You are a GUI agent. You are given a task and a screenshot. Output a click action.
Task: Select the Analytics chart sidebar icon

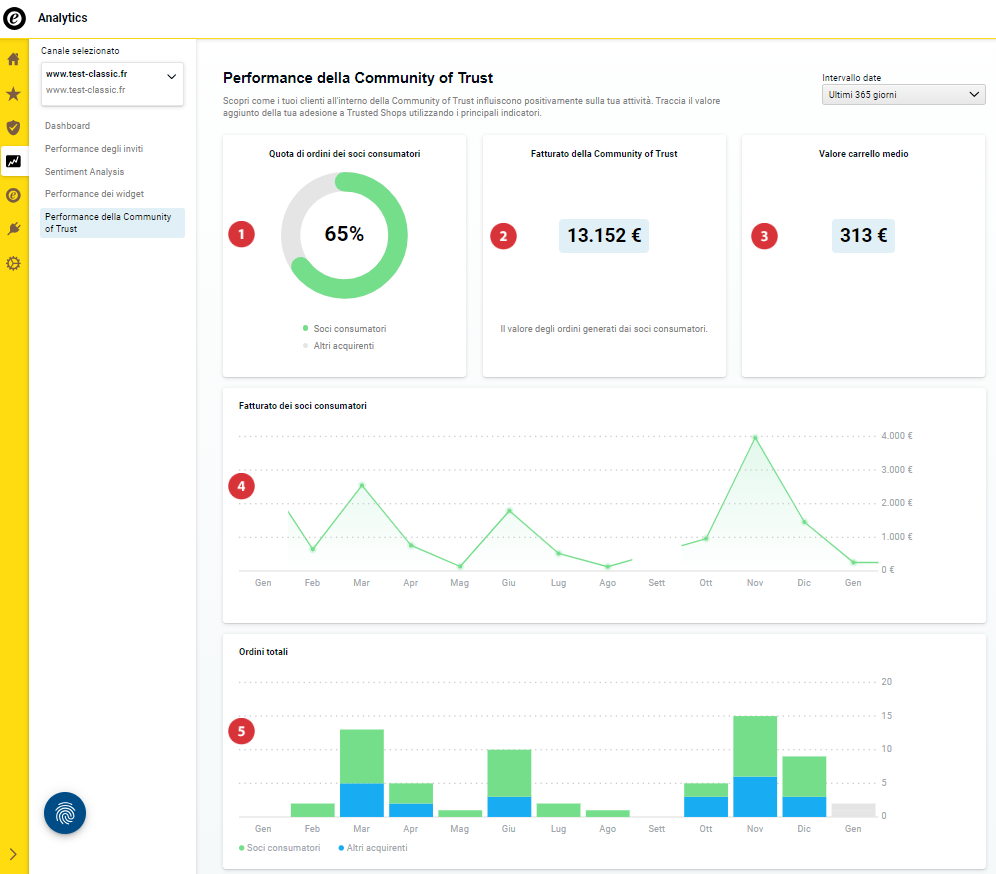pos(13,161)
